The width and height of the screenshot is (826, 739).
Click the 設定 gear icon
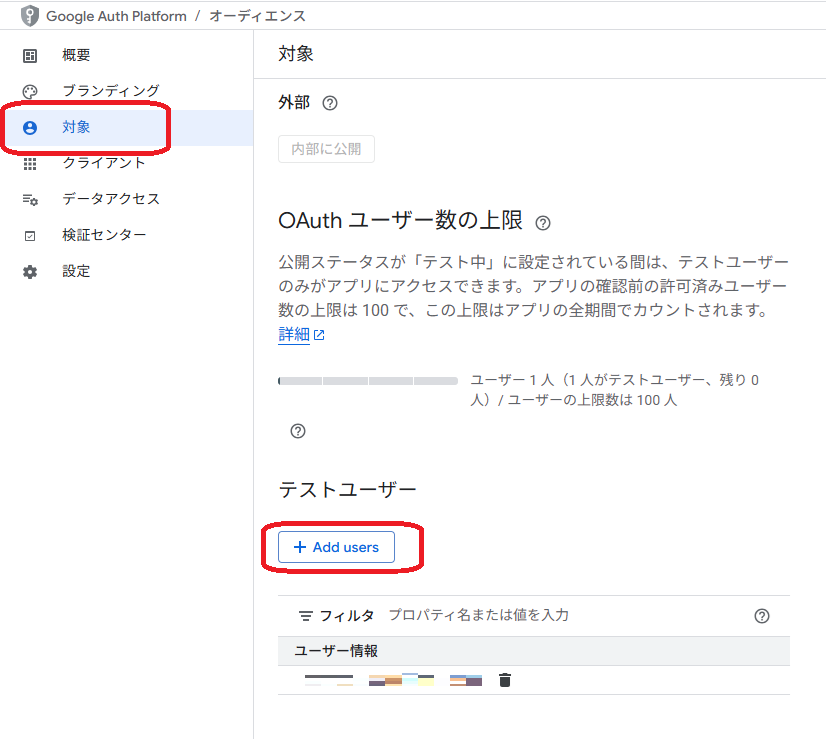[30, 272]
